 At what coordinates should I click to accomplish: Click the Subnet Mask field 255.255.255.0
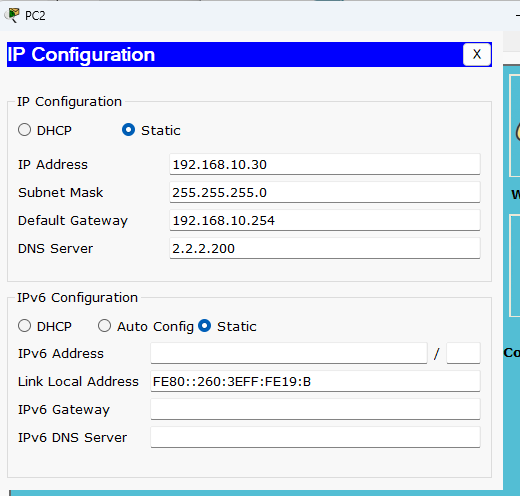(325, 192)
